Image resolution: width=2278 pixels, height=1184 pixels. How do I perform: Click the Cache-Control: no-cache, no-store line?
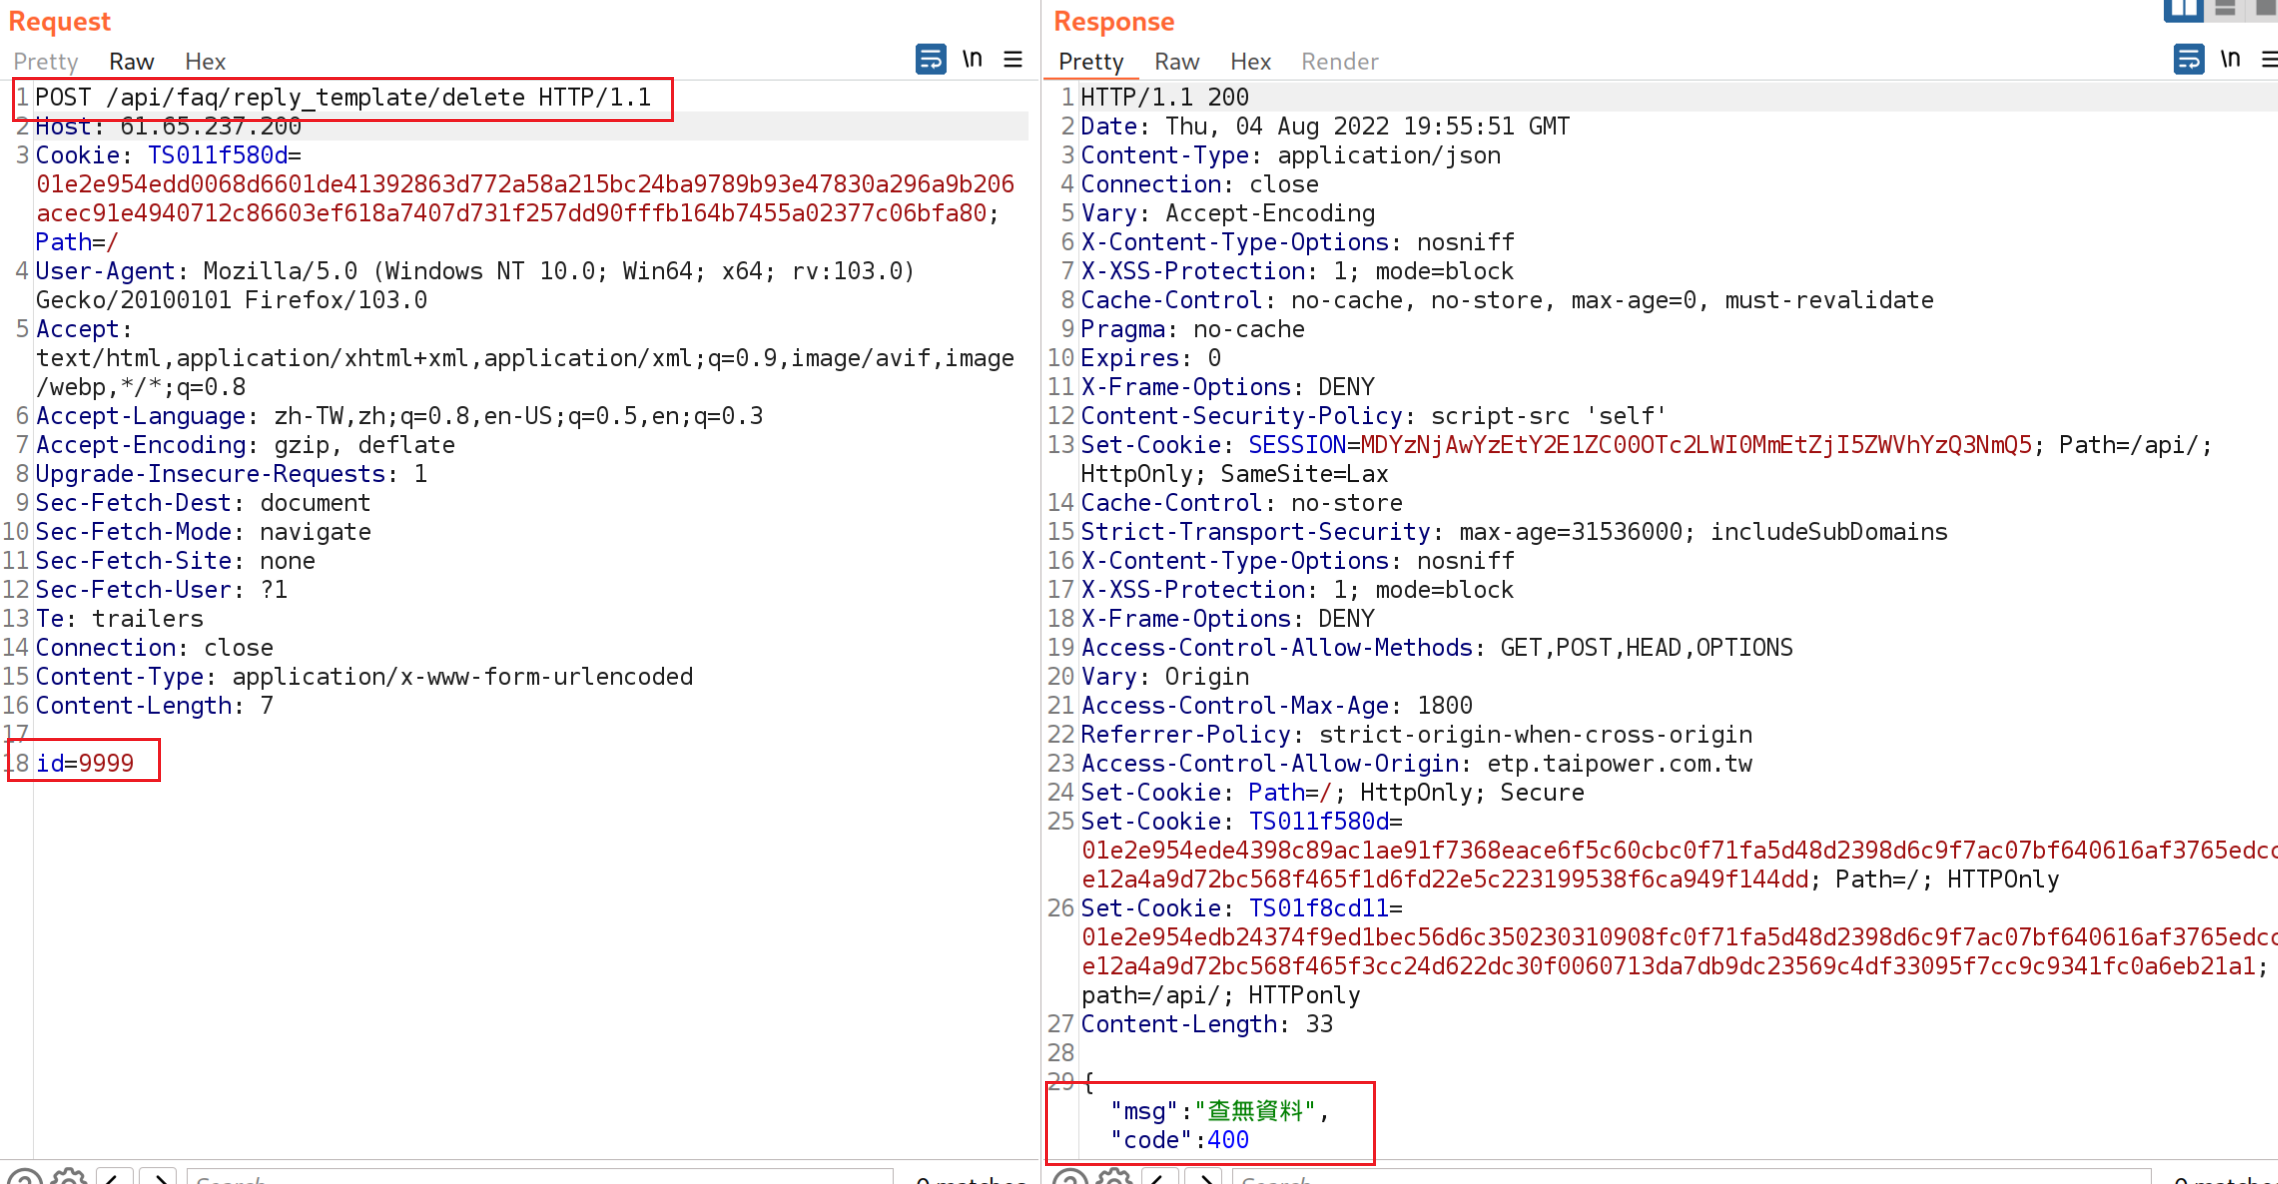pos(1507,300)
